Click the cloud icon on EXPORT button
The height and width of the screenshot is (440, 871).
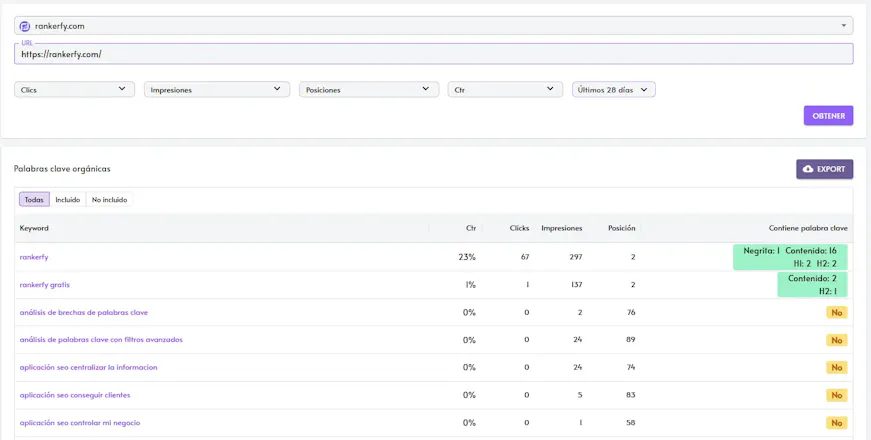(808, 169)
